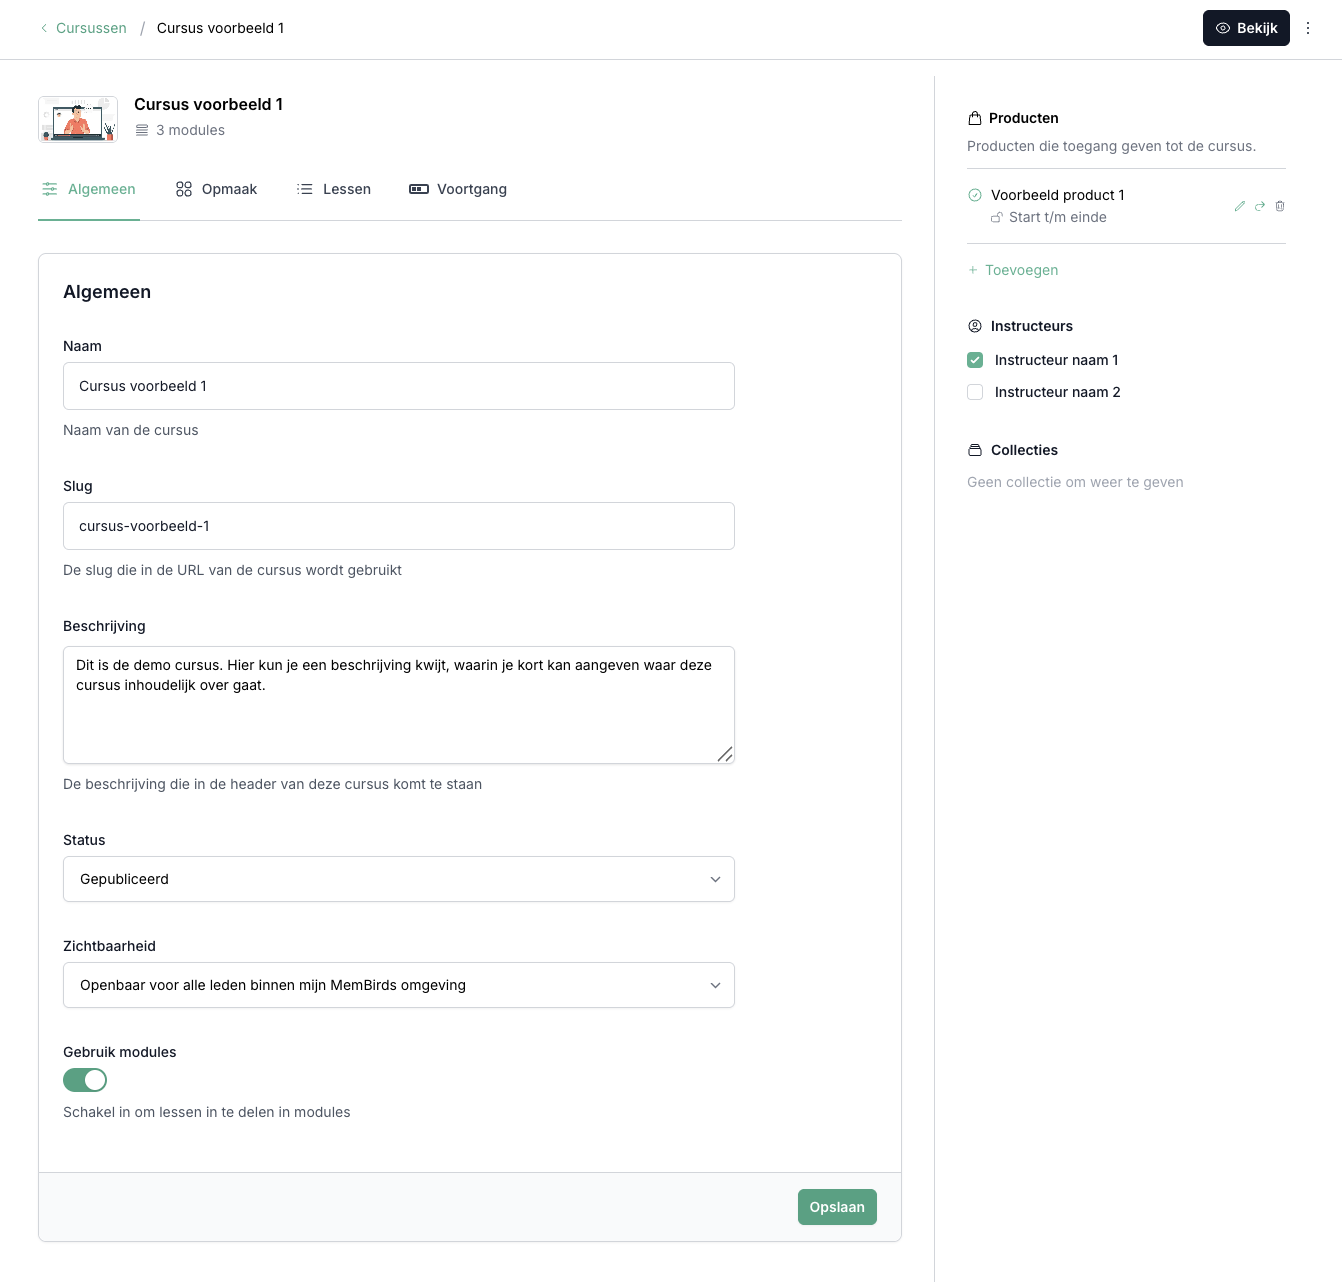This screenshot has height=1282, width=1342.
Task: Click the Bekijk preview button
Action: coord(1246,28)
